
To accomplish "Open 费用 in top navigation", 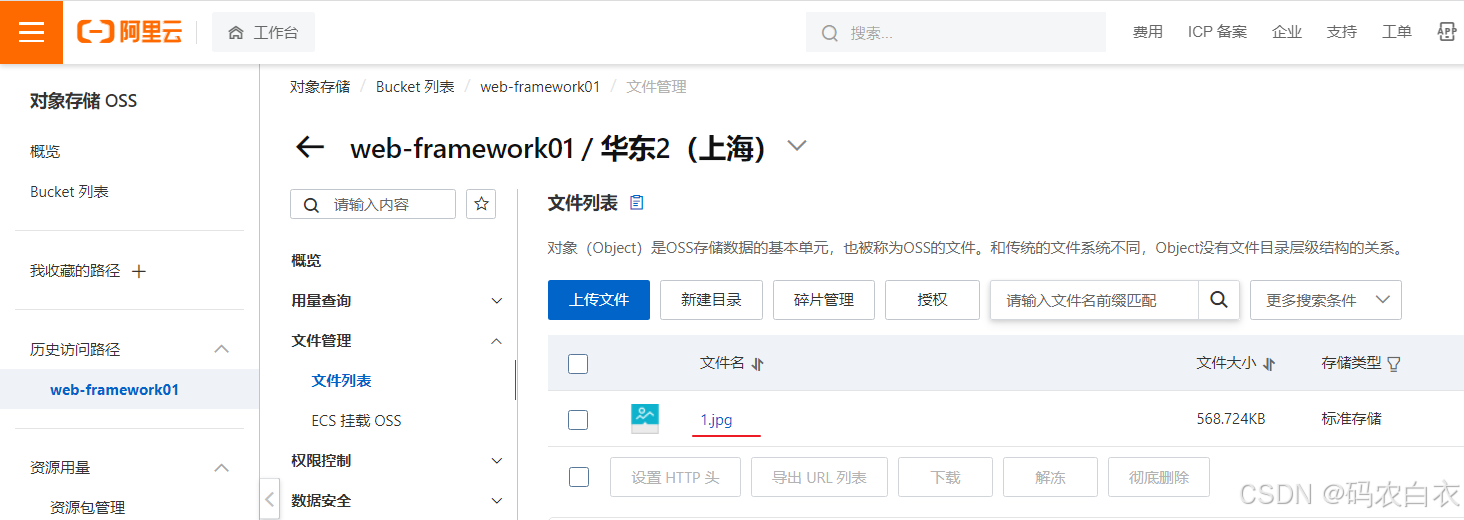I will pos(1147,32).
